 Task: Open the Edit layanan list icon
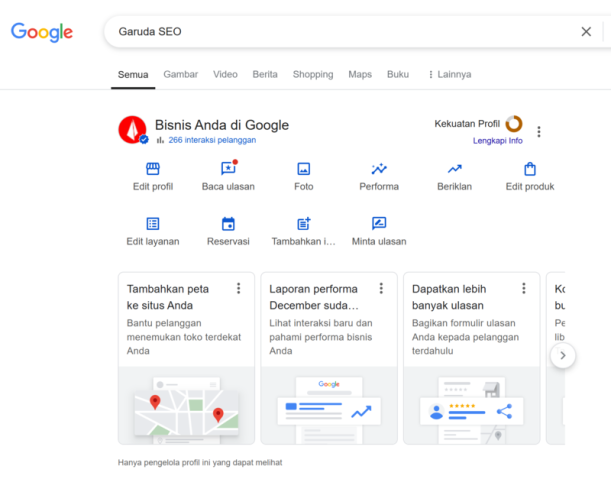tap(153, 224)
